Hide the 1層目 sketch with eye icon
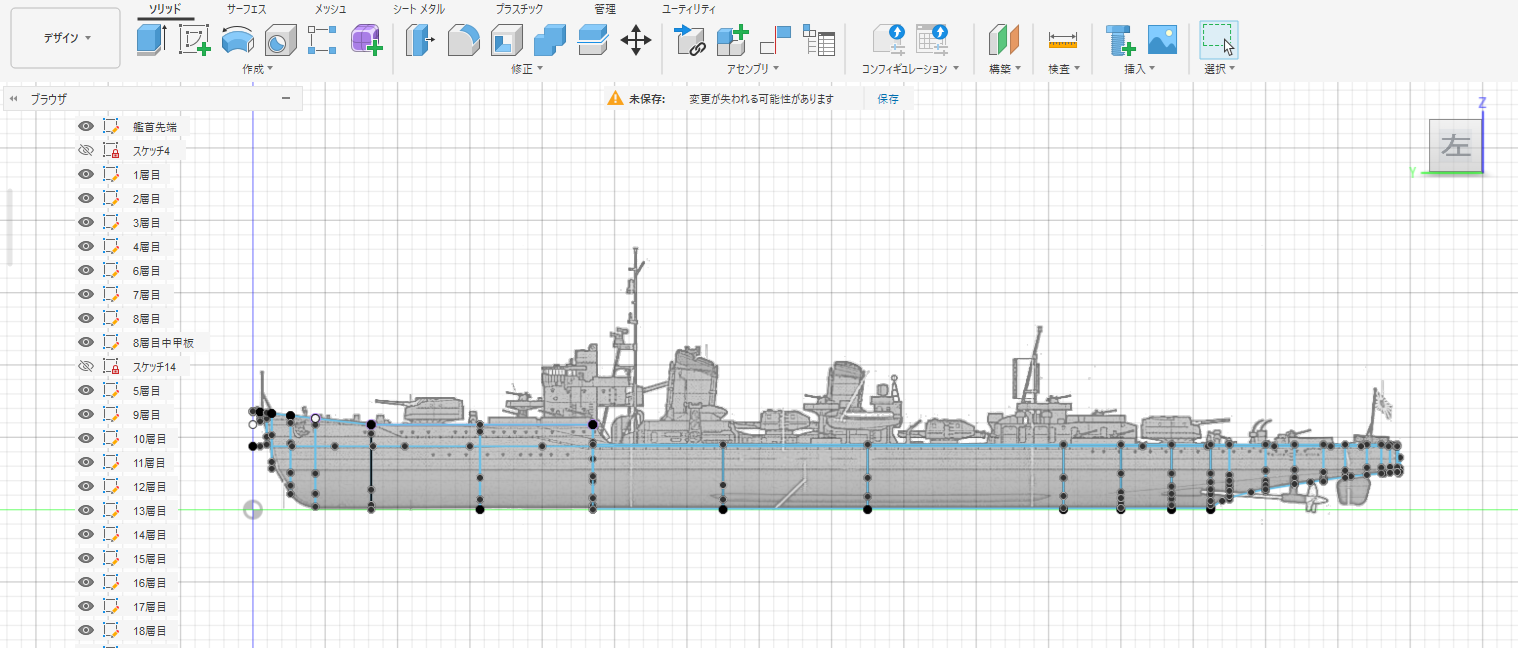This screenshot has height=648, width=1518. (86, 175)
